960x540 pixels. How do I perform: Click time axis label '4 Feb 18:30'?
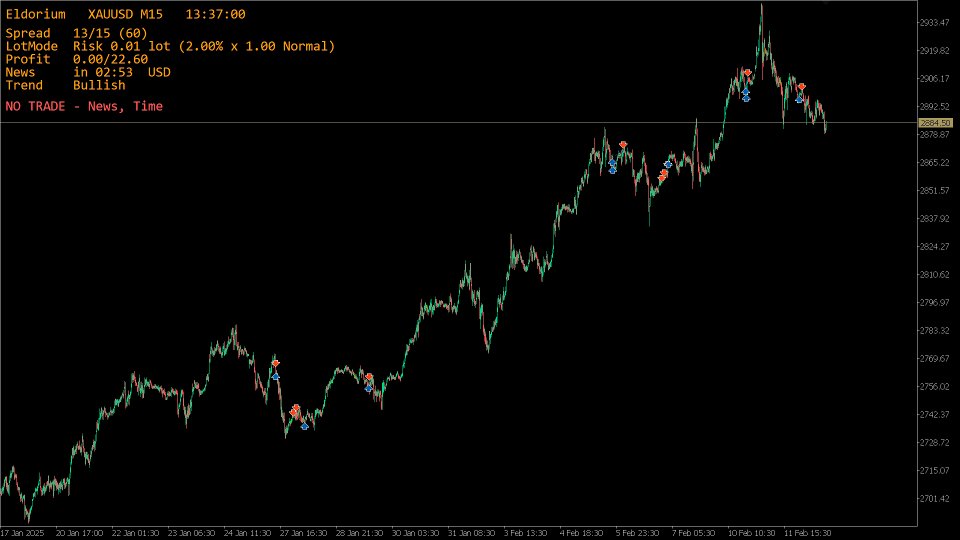click(x=582, y=533)
